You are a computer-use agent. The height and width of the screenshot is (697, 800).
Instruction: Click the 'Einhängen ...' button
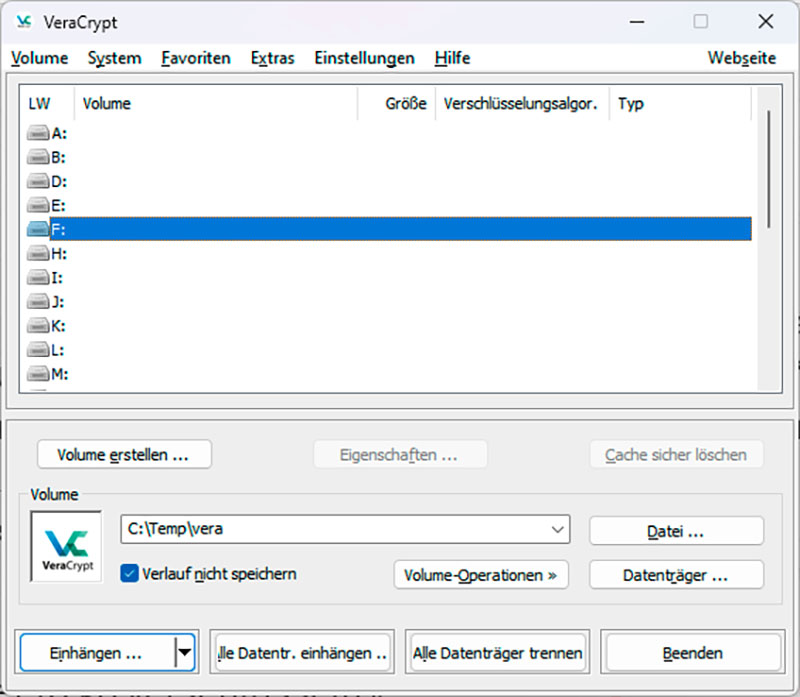(x=97, y=653)
